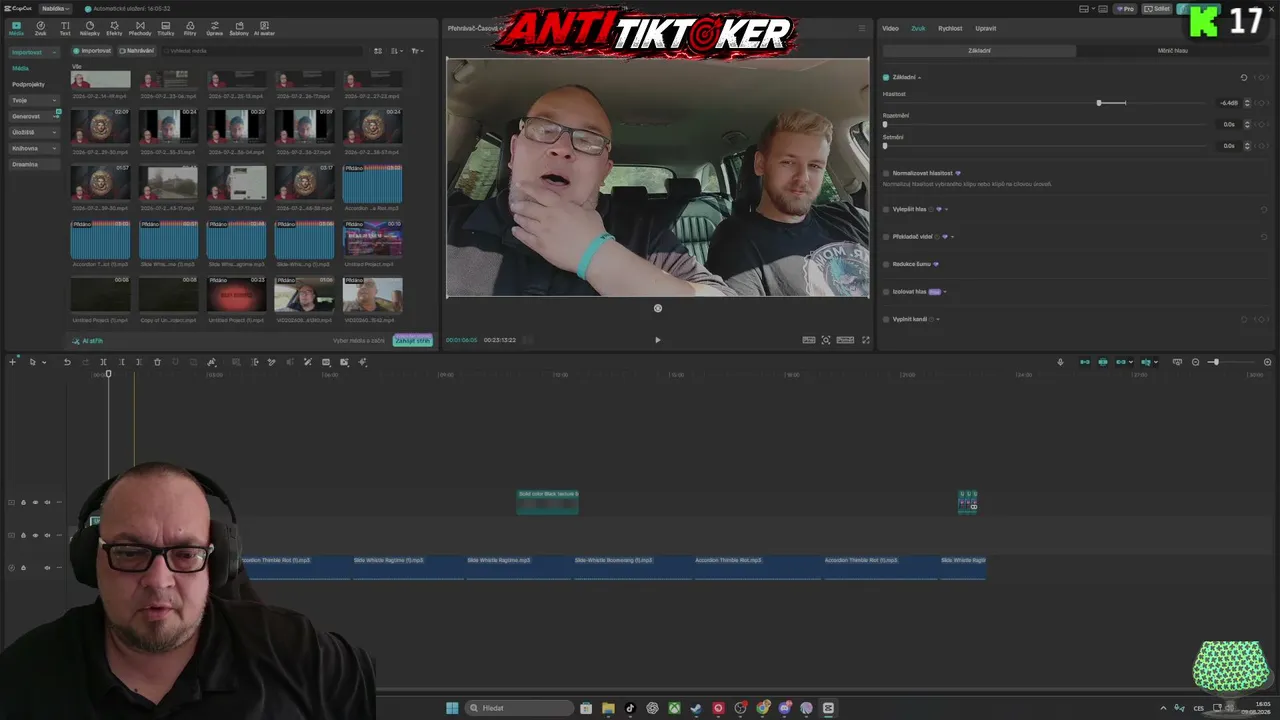Open the Zvuk audio library icon

pos(40,28)
